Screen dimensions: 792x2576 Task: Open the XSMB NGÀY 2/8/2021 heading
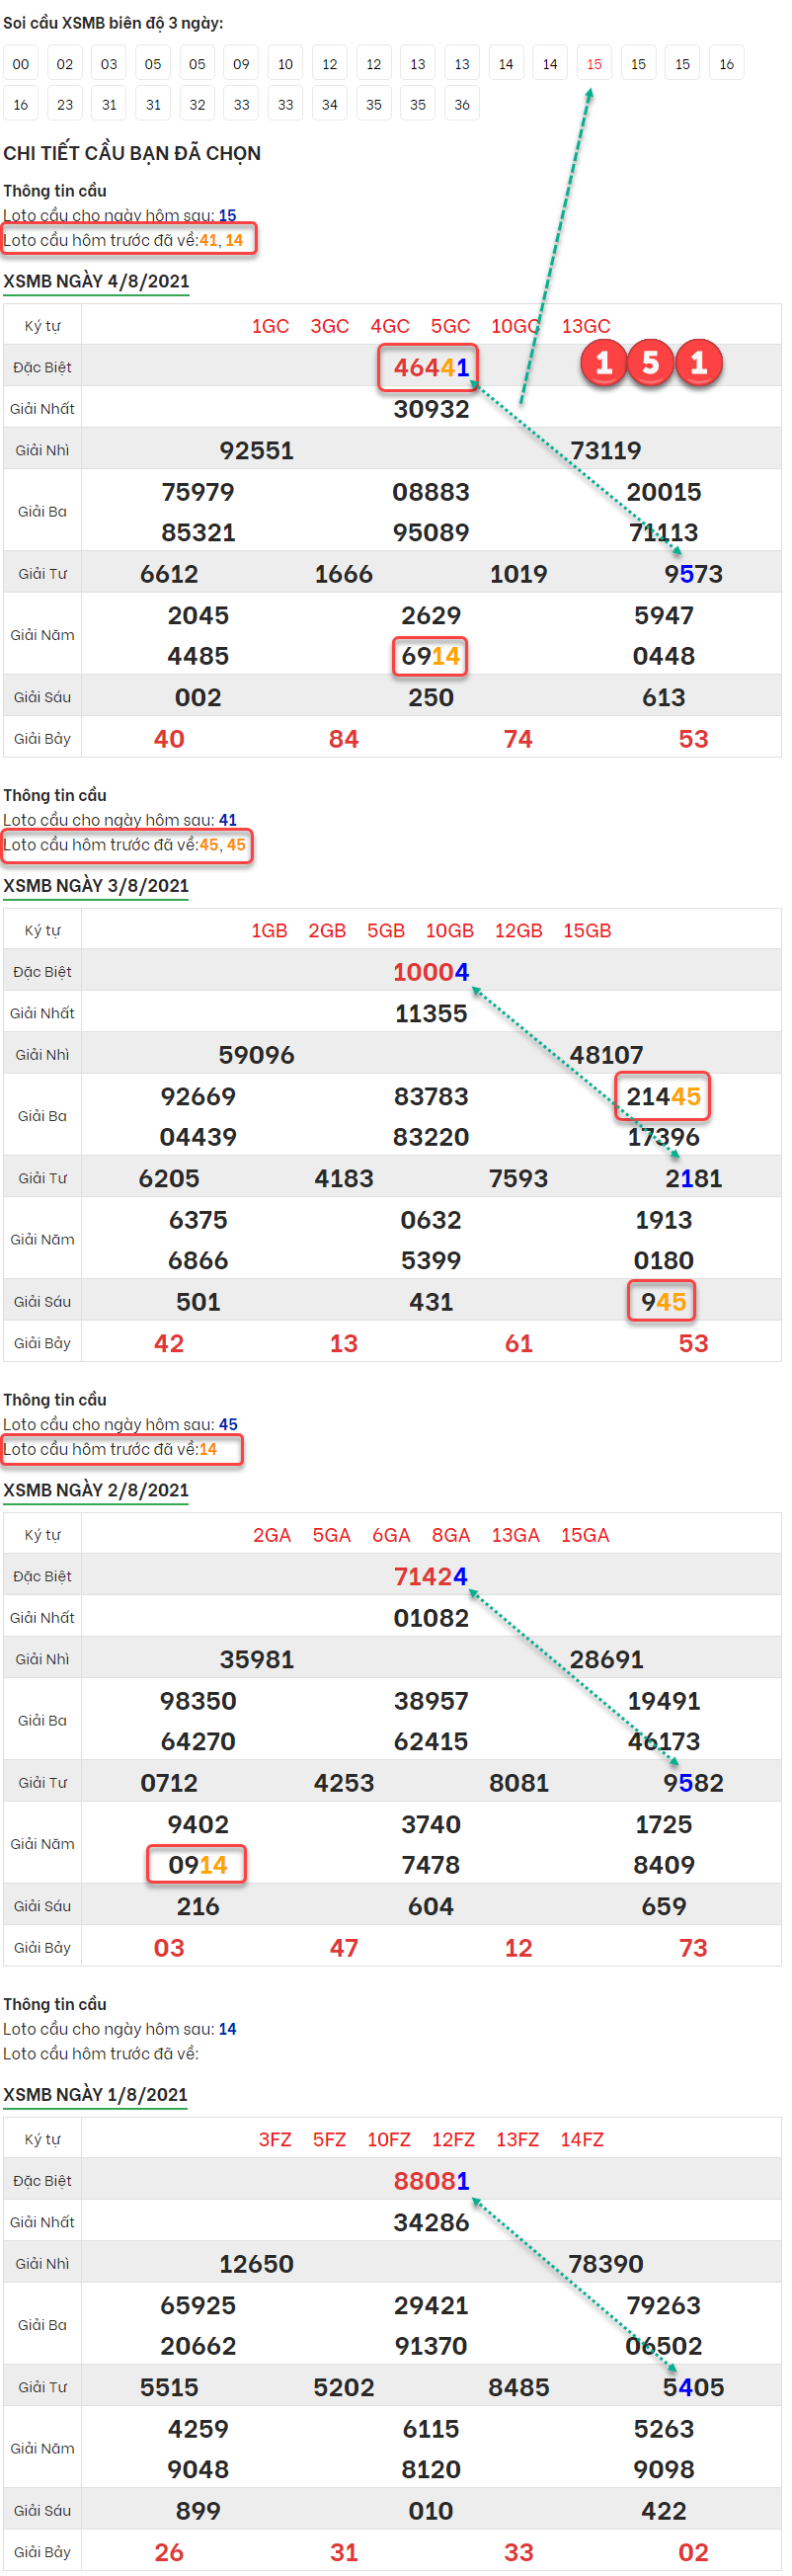(96, 1490)
